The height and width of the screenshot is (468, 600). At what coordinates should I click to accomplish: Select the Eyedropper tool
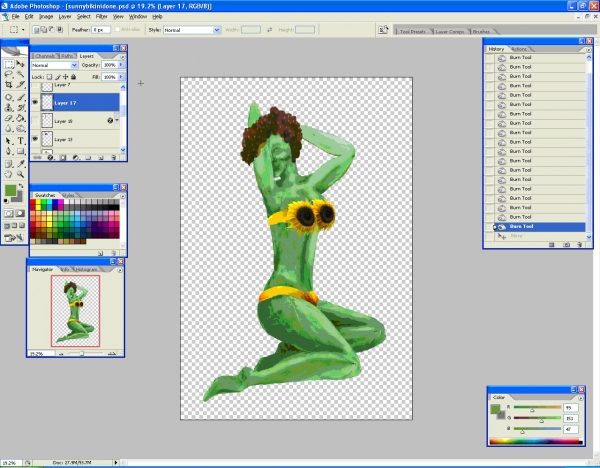(x=21, y=164)
